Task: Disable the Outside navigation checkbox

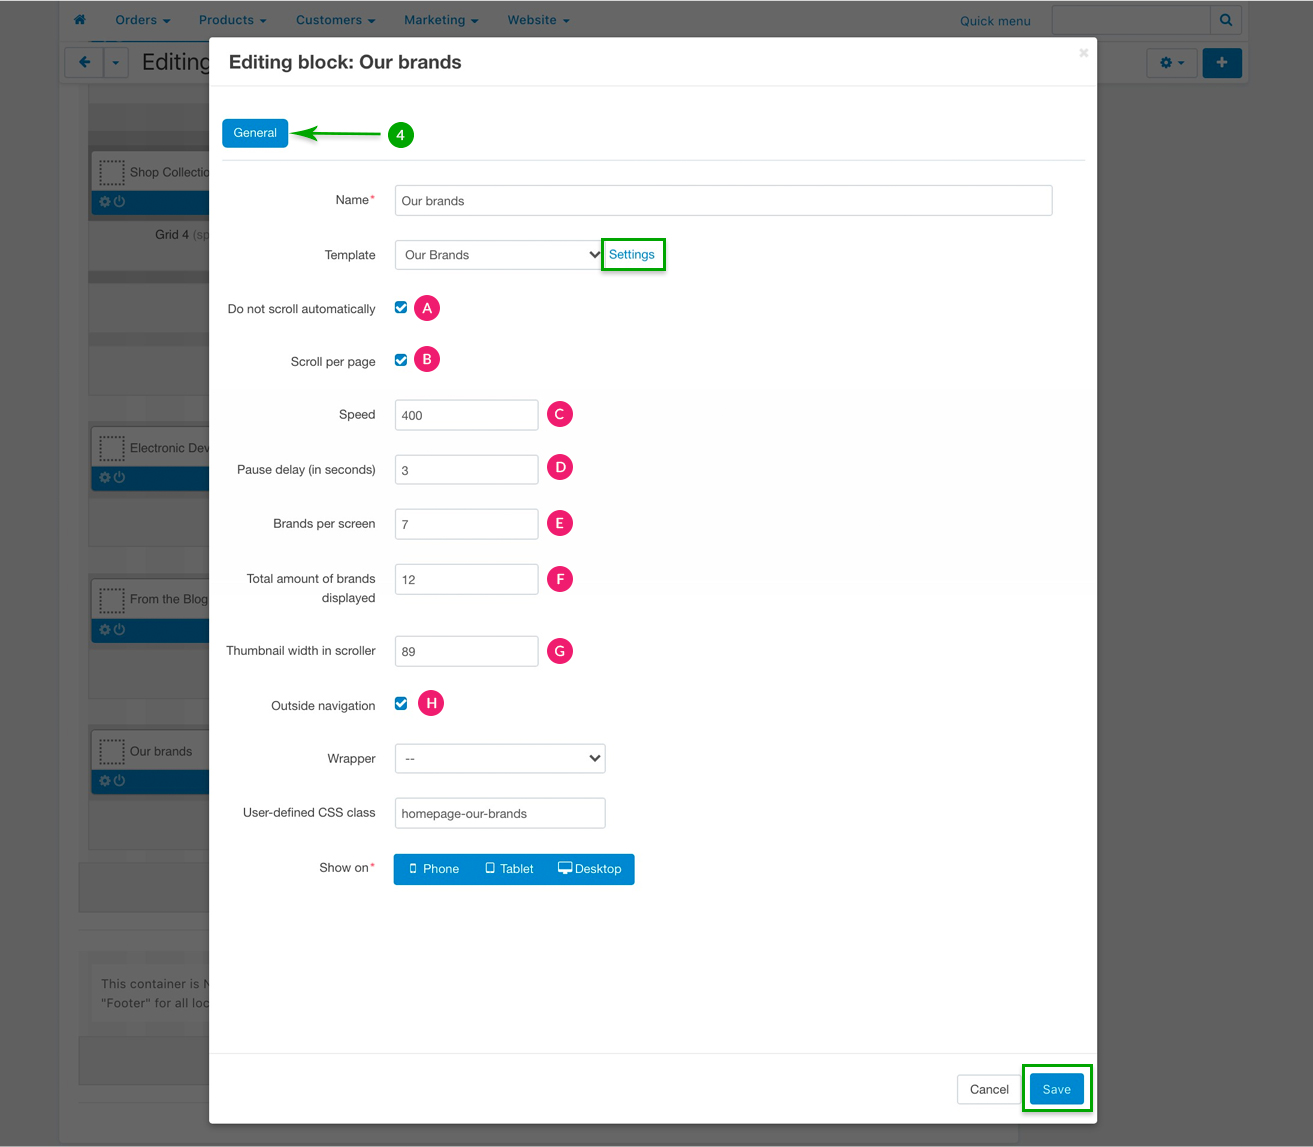Action: coord(401,704)
